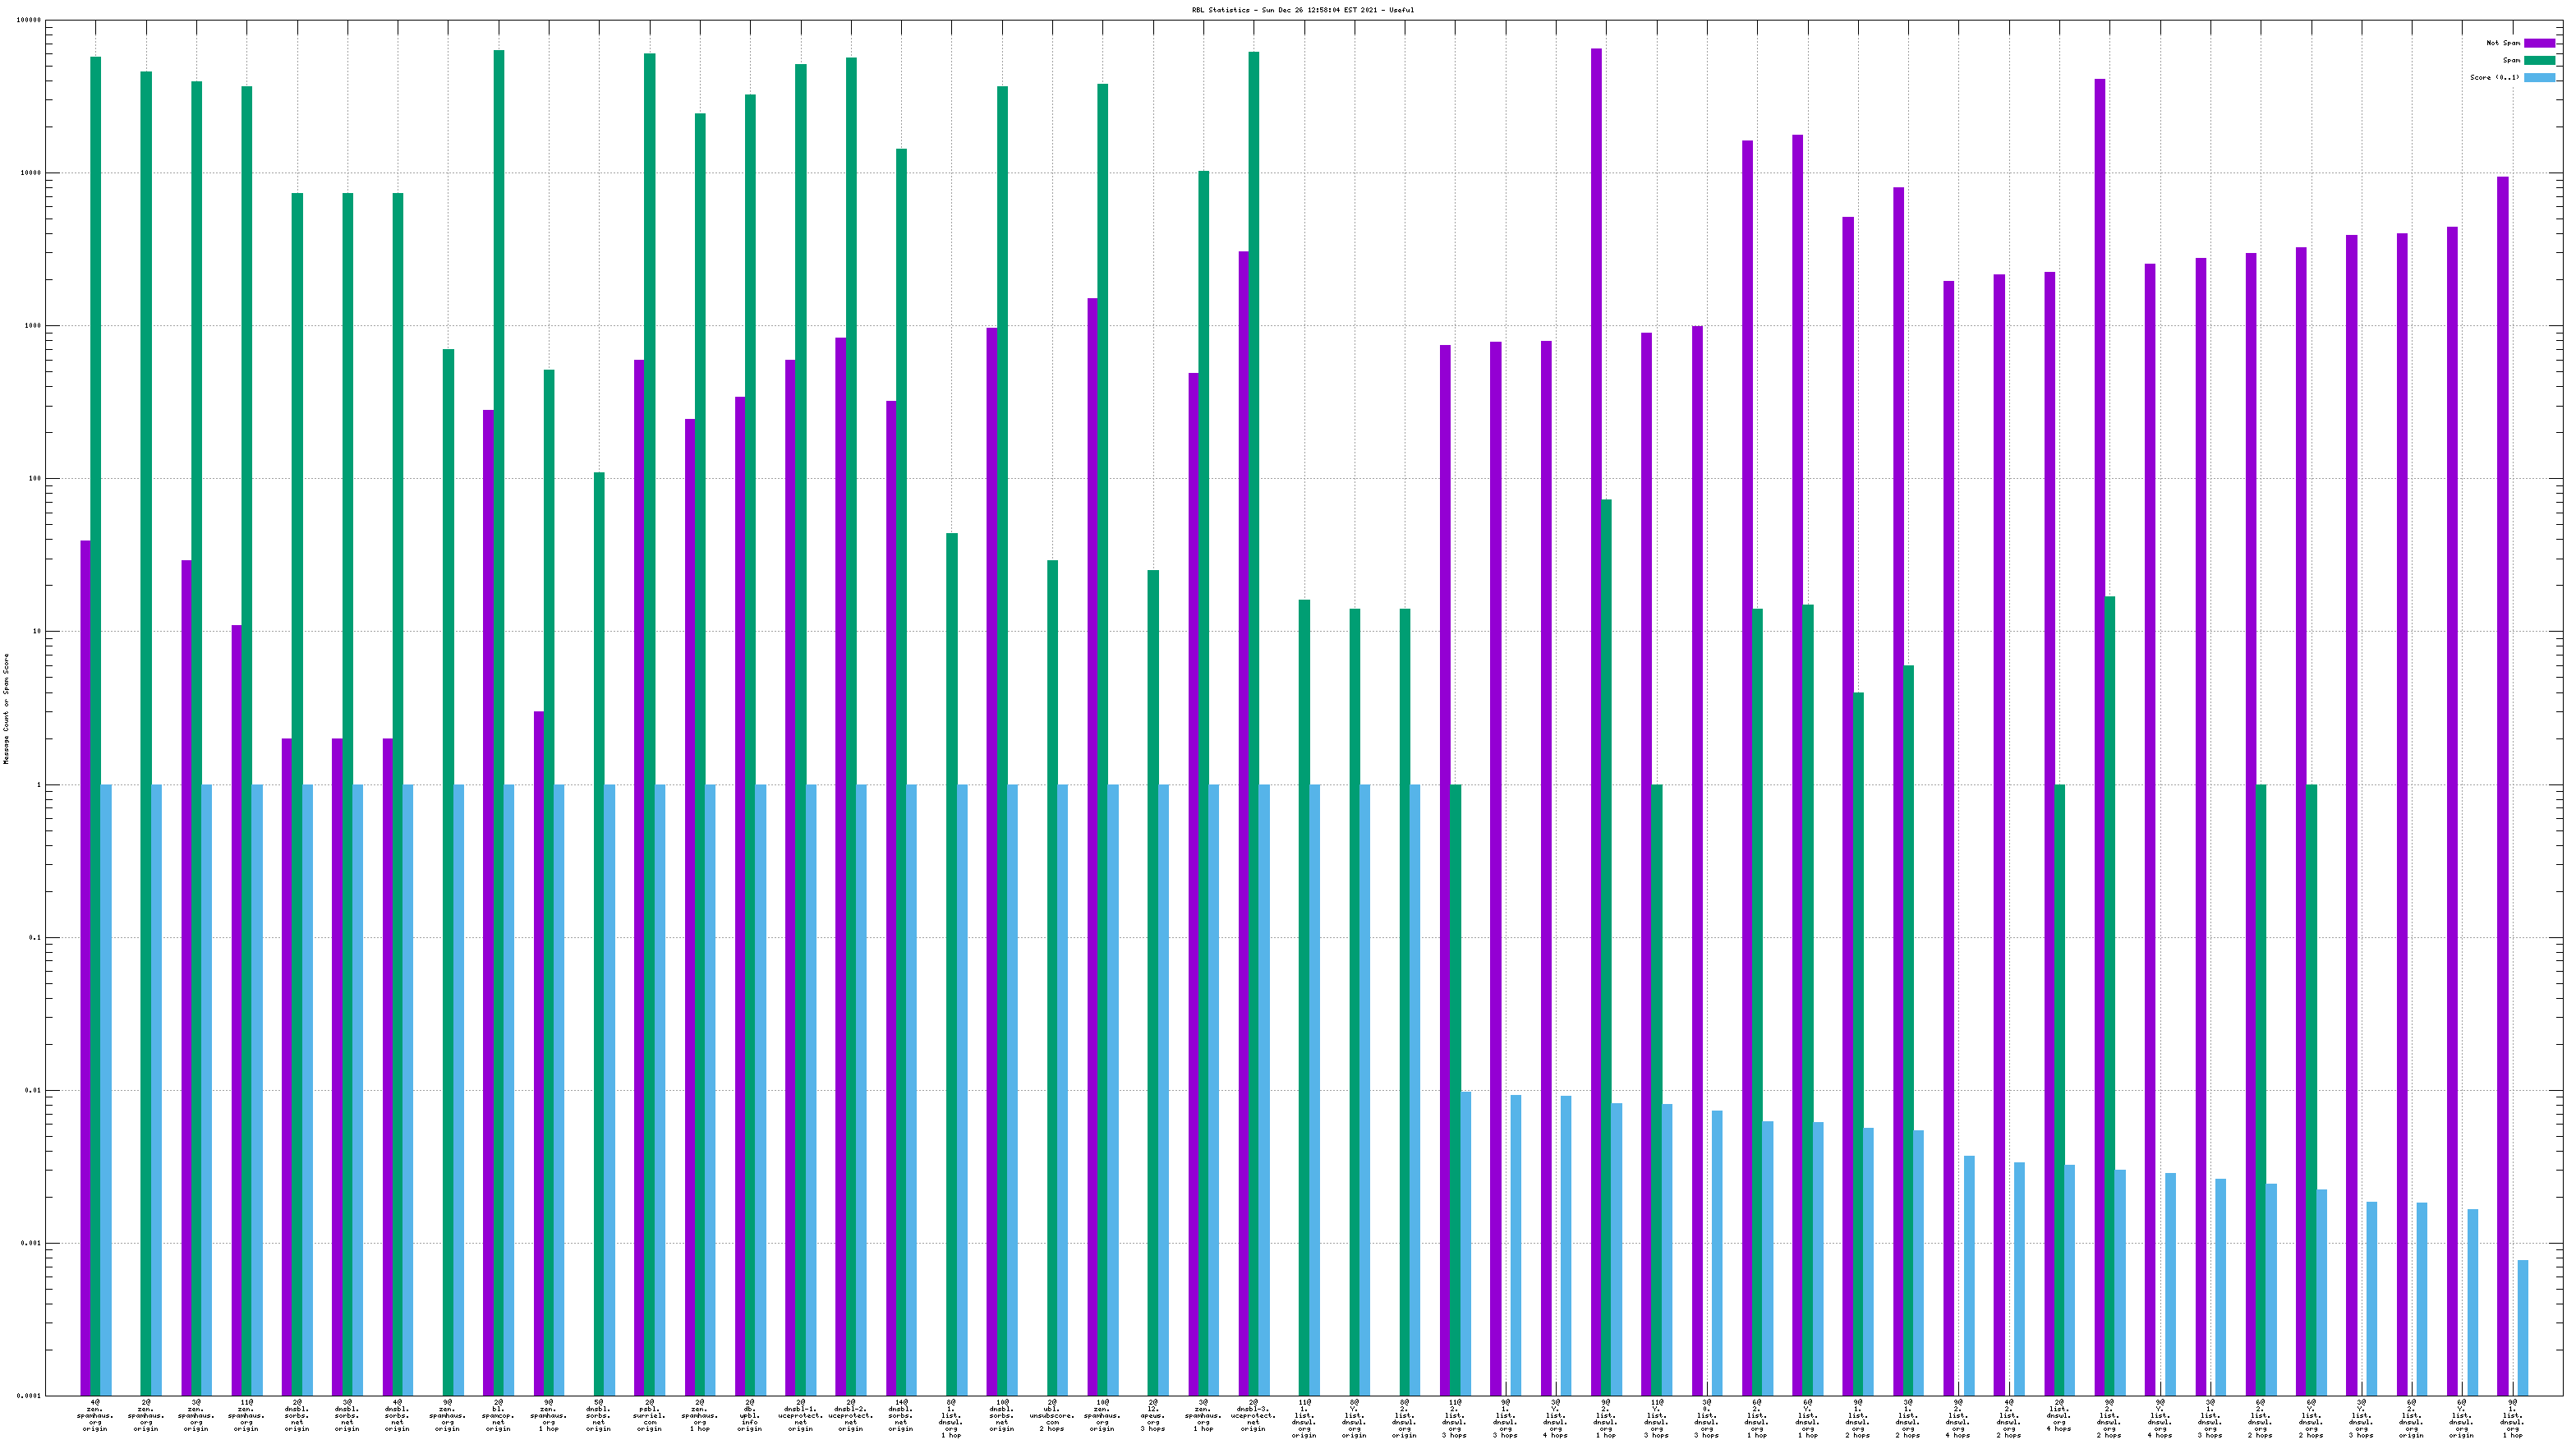Click the 0.01 y-axis tick label
Screen dimensions: 2576x1449
(x=34, y=1091)
